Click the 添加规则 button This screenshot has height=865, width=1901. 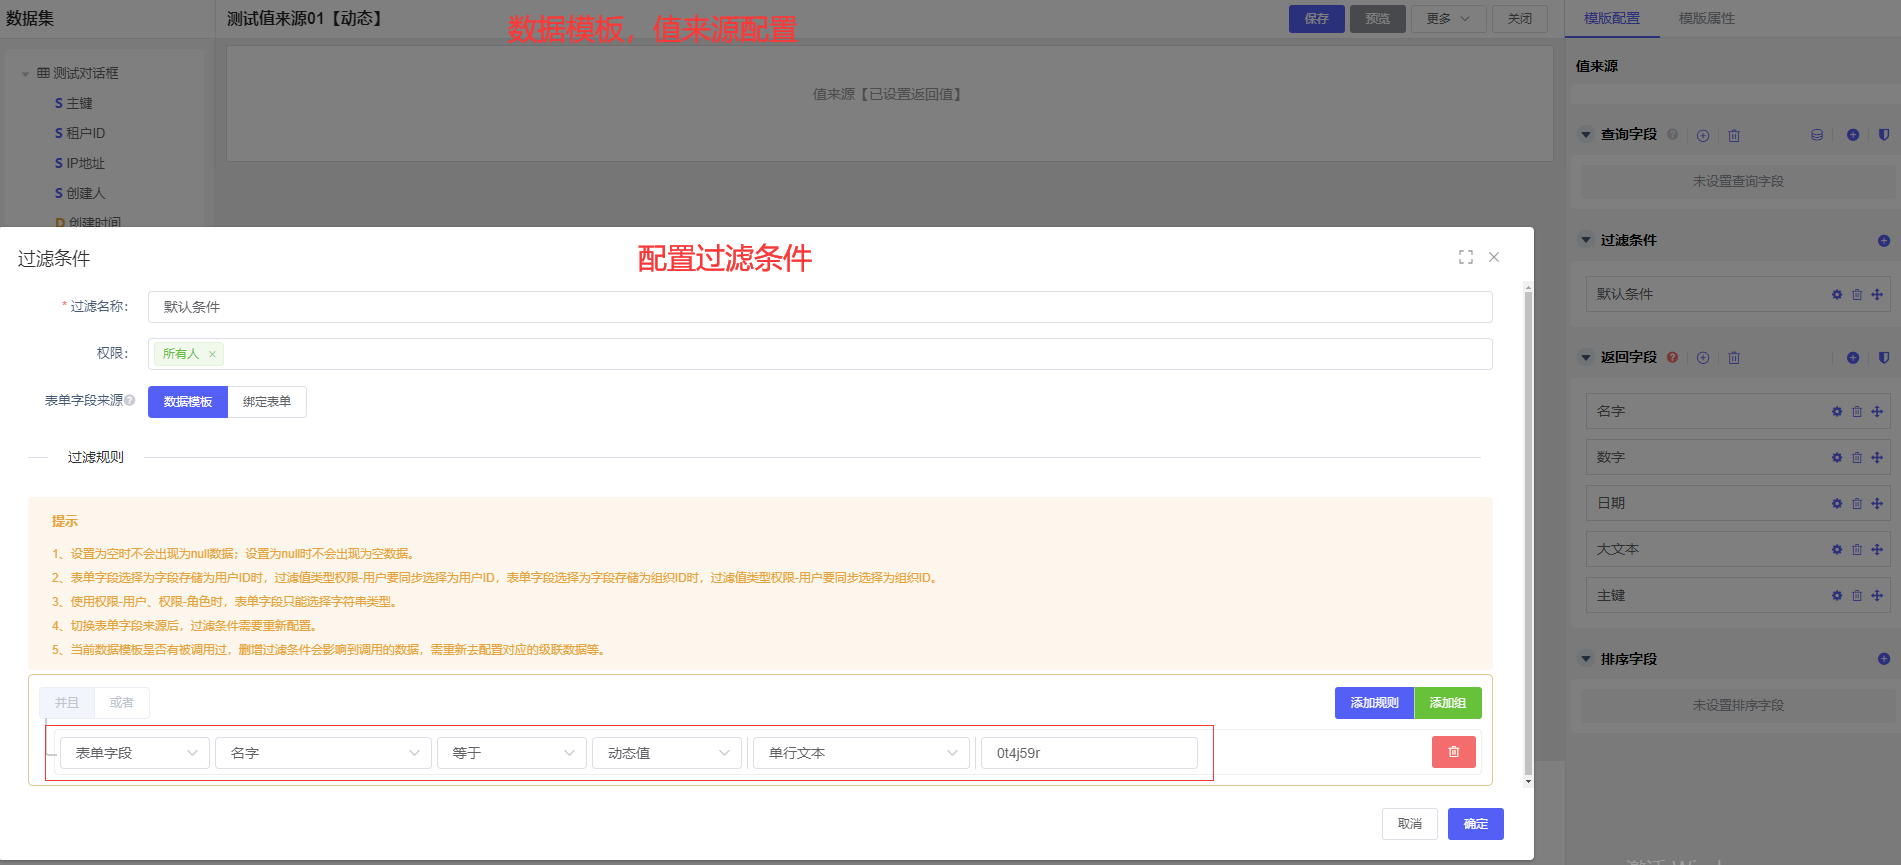click(x=1374, y=703)
